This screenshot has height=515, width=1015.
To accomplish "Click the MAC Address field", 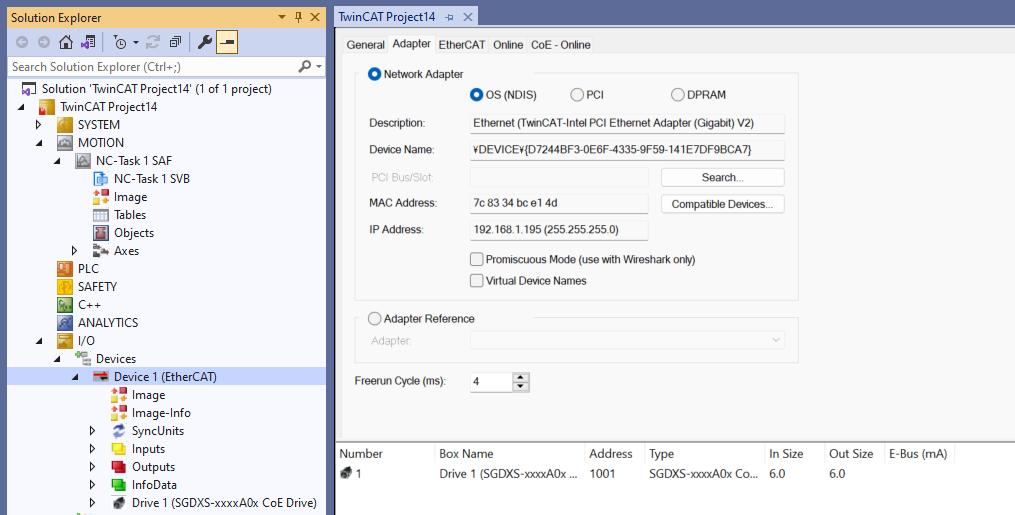I will [559, 203].
